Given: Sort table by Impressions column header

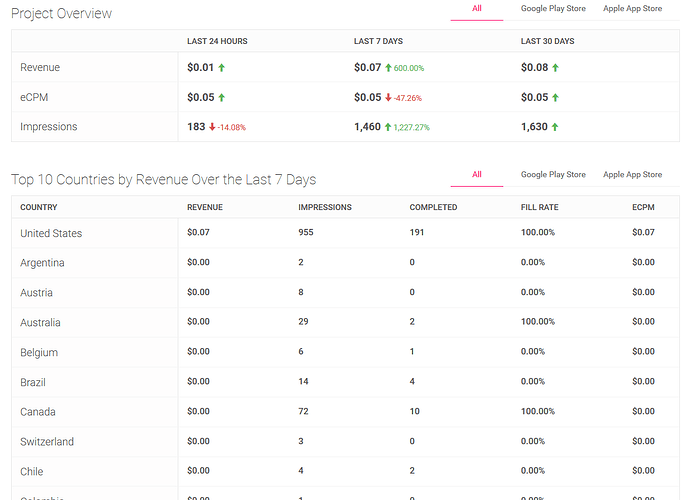Looking at the screenshot, I should pyautogui.click(x=325, y=207).
